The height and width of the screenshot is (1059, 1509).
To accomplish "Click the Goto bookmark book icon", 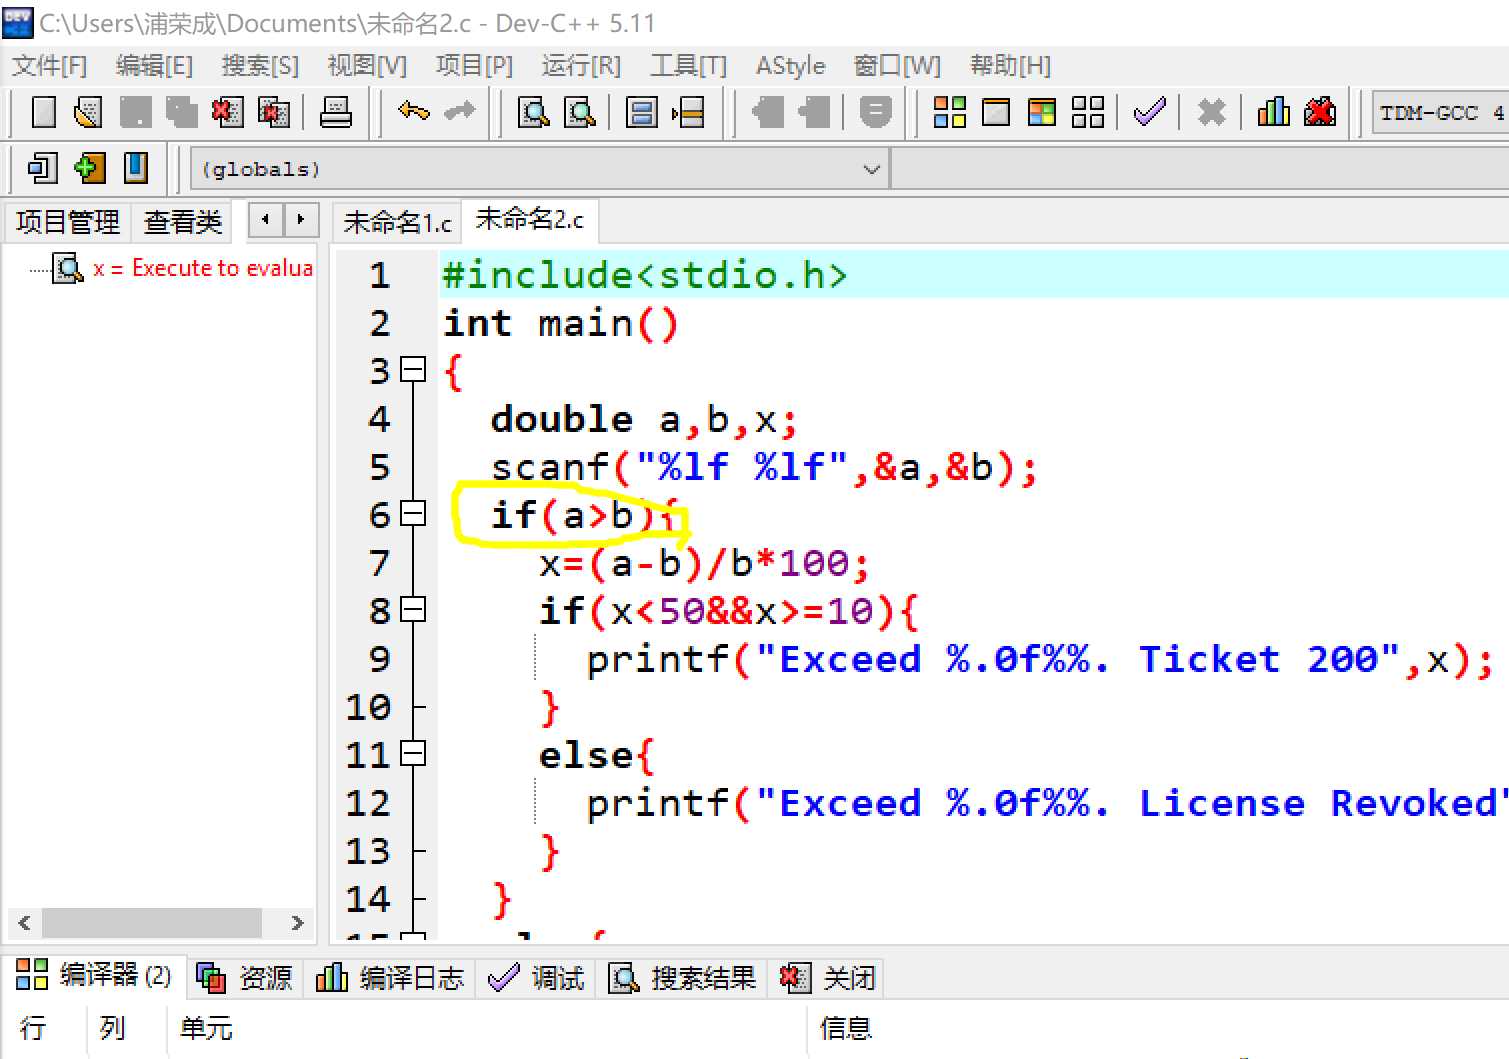I will (x=136, y=168).
